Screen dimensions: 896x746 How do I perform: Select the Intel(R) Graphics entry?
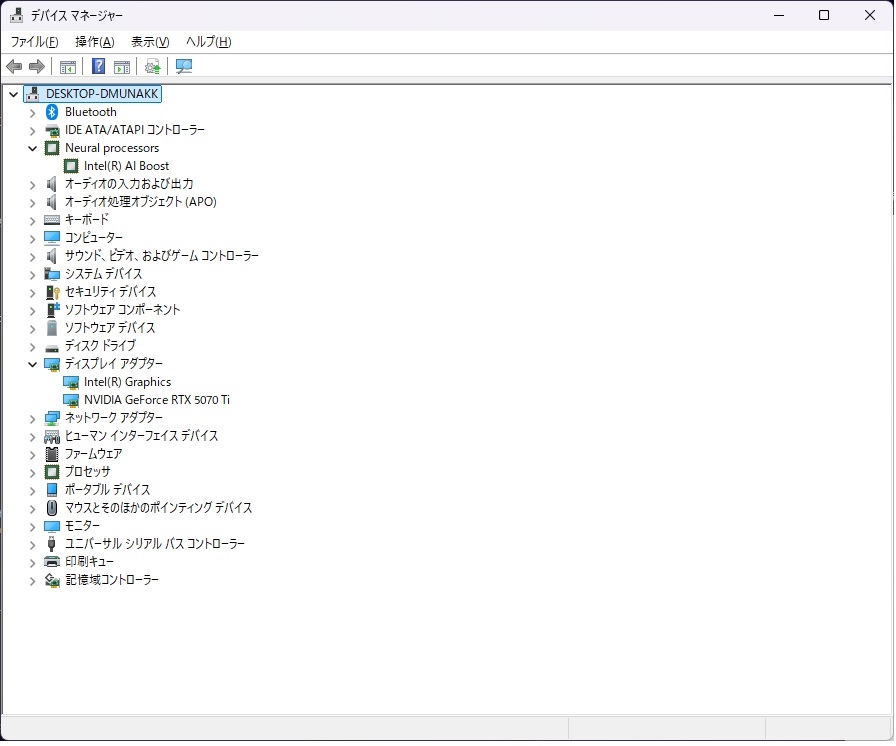tap(127, 382)
